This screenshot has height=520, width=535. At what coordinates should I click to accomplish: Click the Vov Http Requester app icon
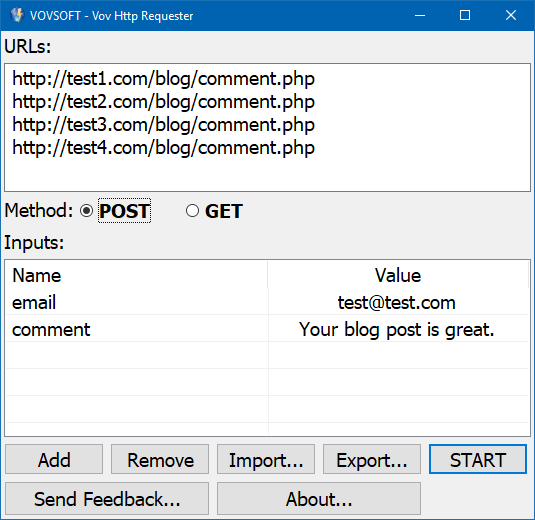tap(16, 15)
